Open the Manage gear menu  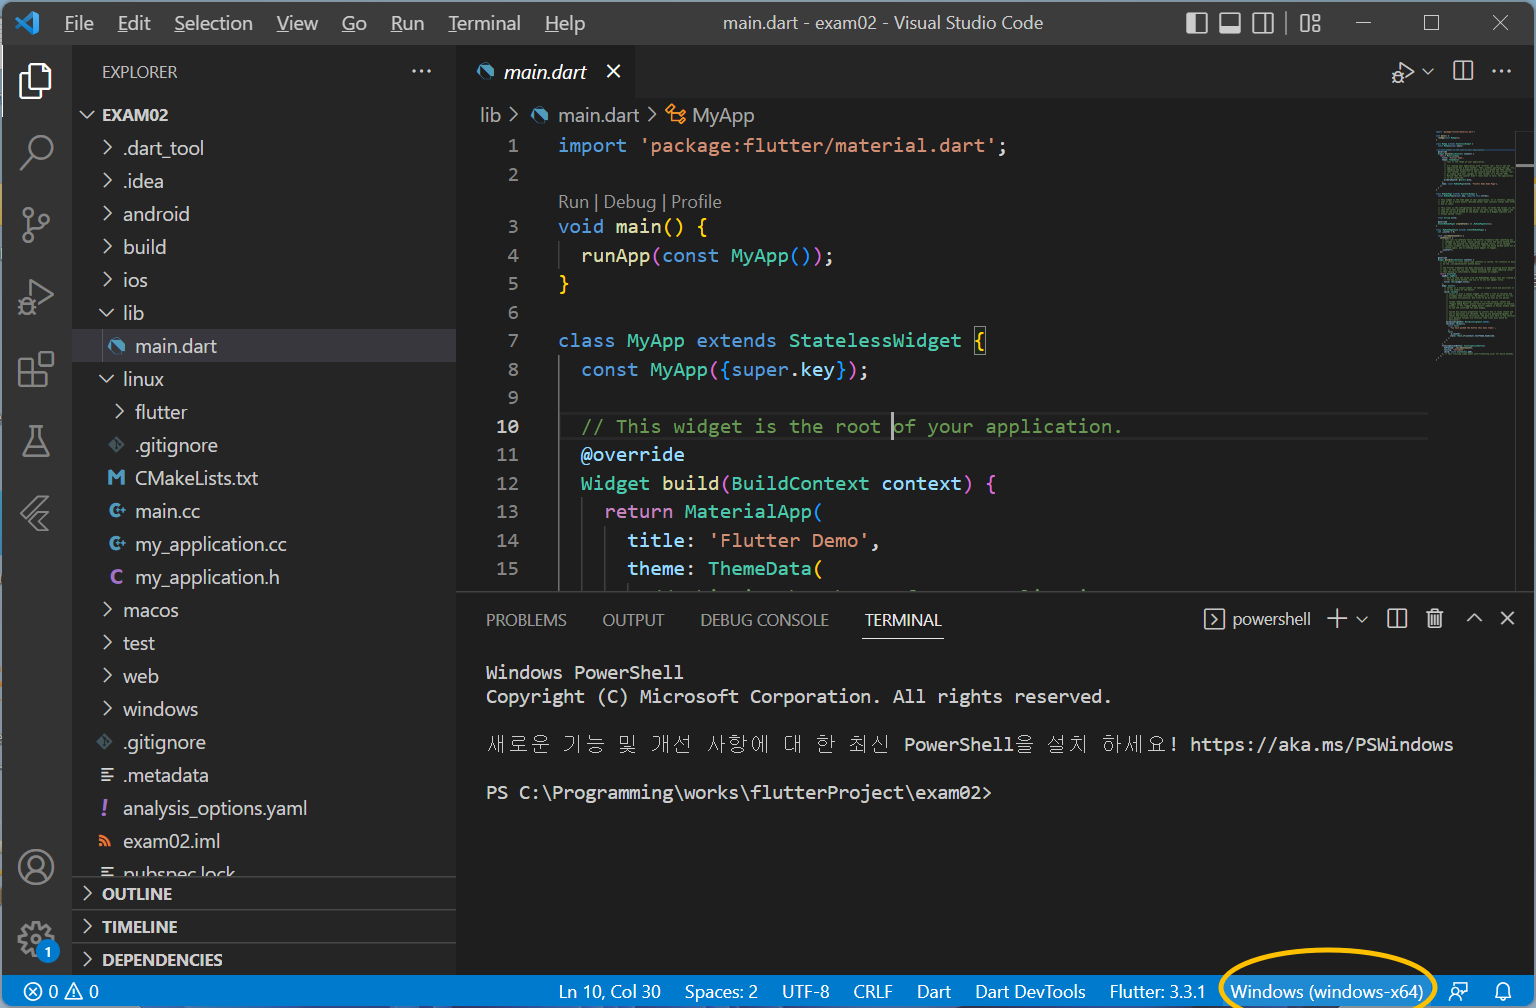click(x=36, y=939)
